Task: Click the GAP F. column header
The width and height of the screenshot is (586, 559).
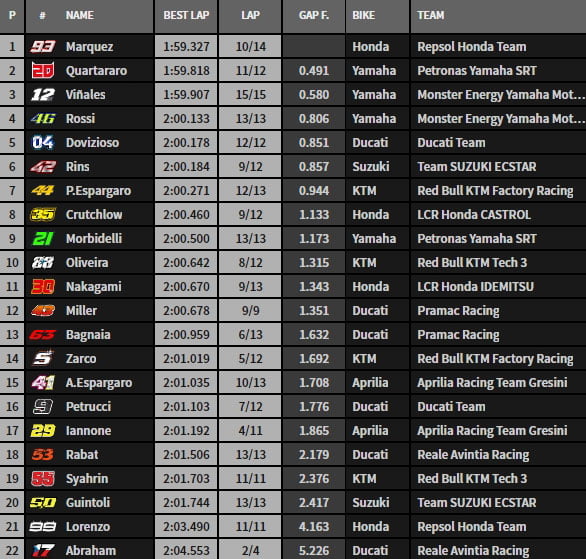Action: point(314,15)
